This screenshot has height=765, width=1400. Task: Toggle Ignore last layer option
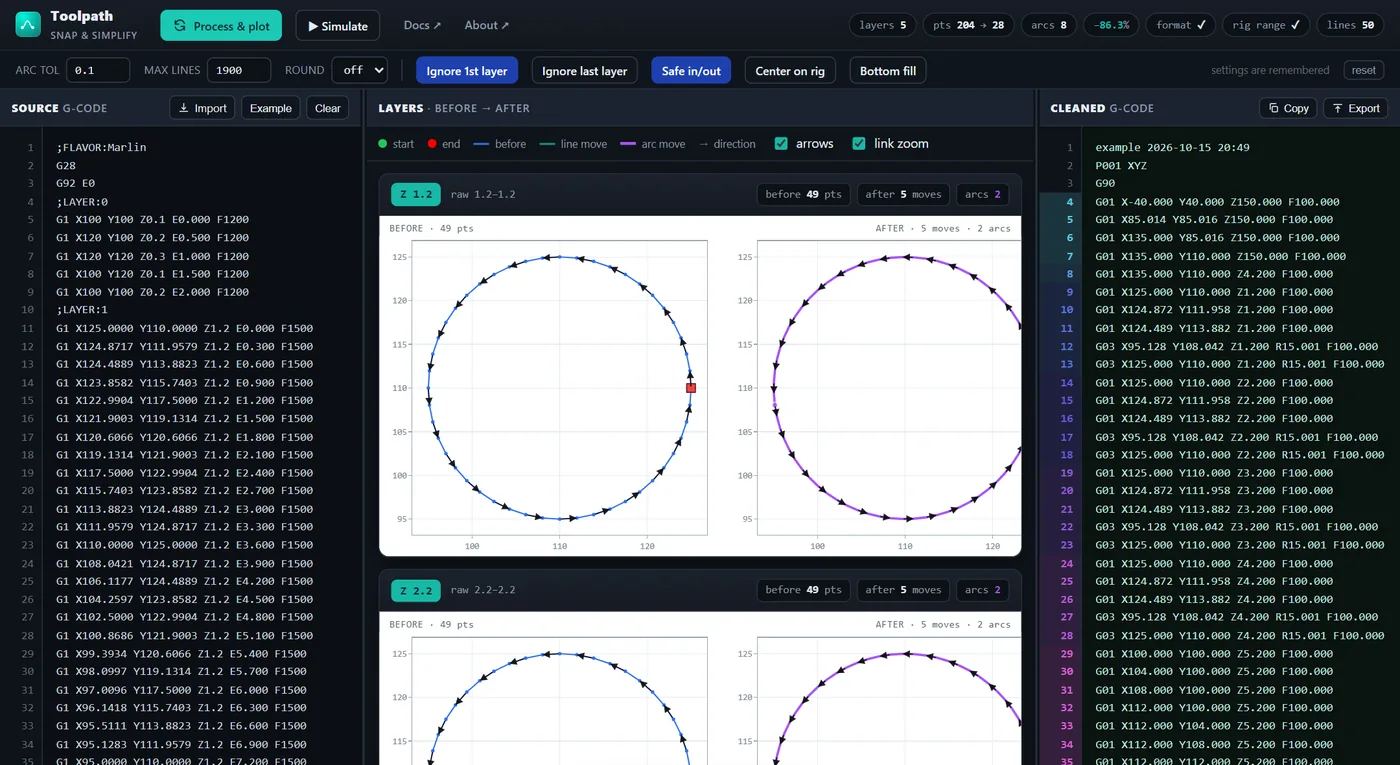(585, 70)
